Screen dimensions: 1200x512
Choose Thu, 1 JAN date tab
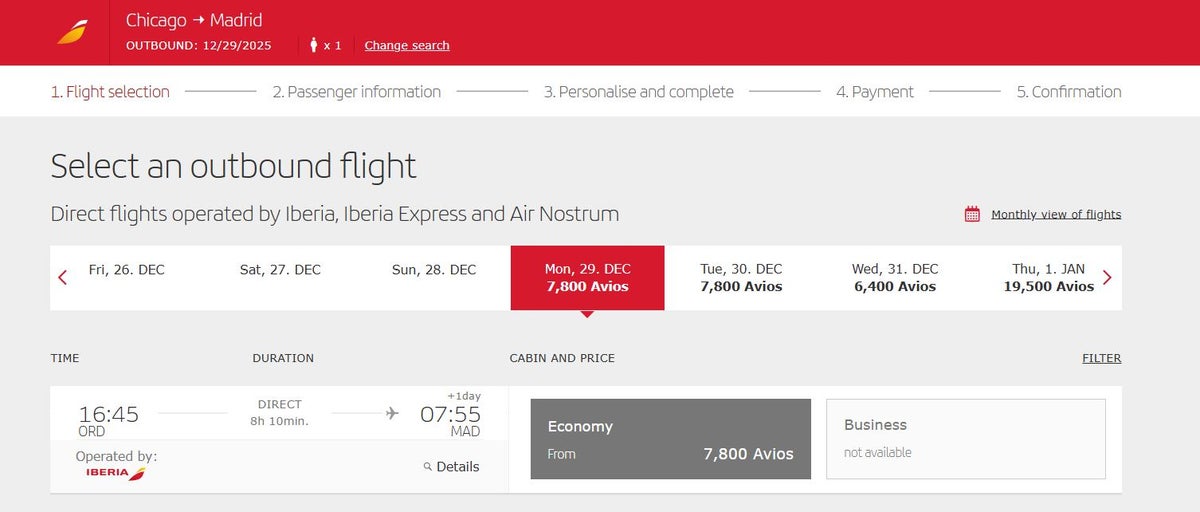pyautogui.click(x=1048, y=278)
